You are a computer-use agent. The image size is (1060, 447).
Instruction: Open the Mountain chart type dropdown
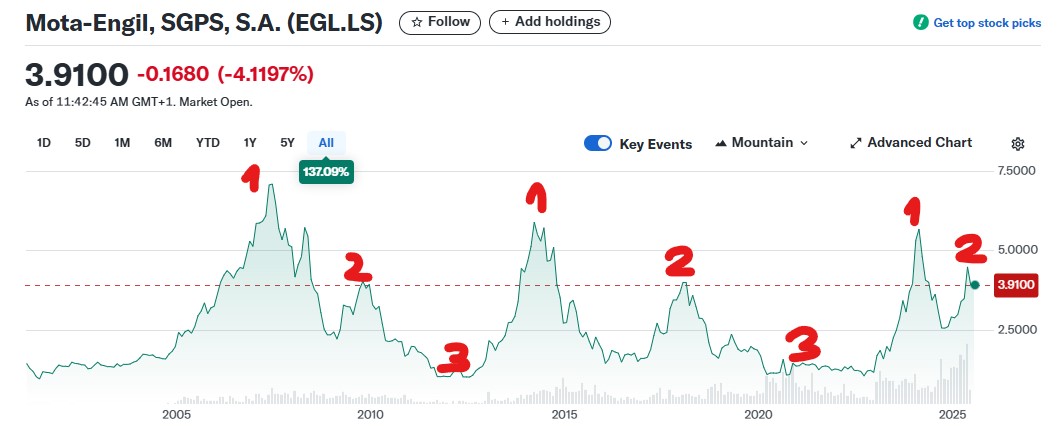tap(761, 143)
